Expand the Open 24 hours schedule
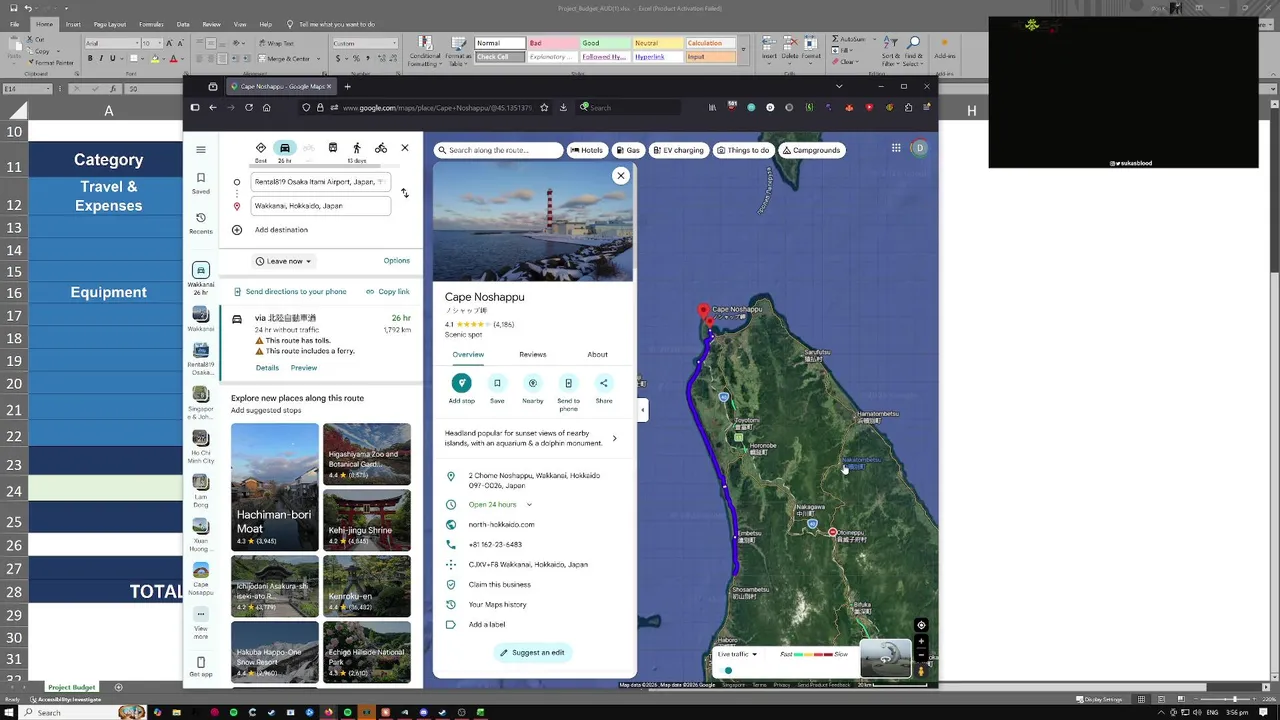 (x=529, y=505)
